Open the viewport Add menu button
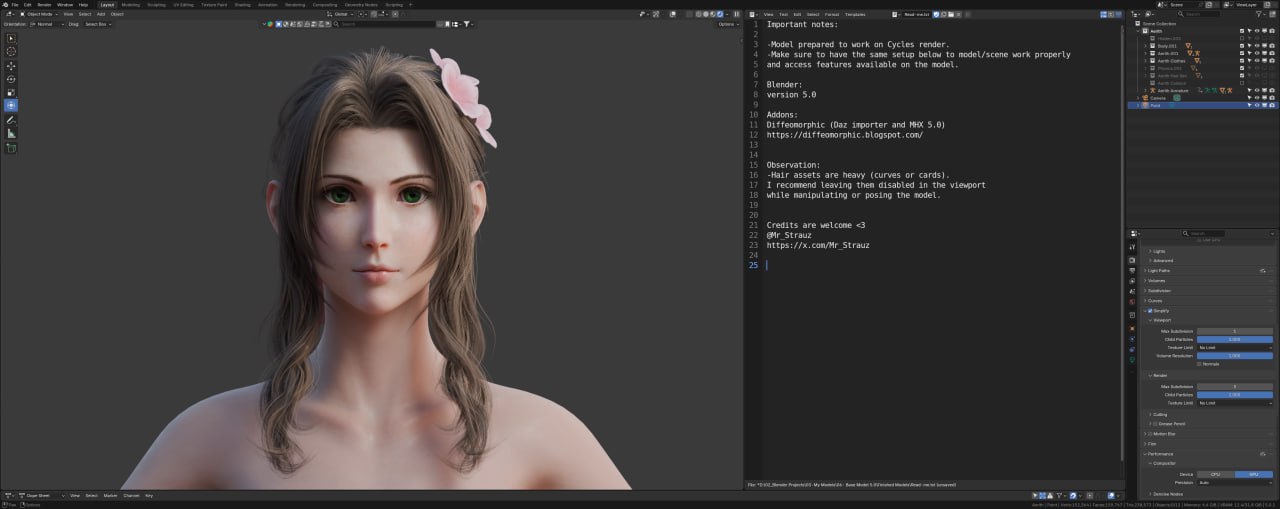Image resolution: width=1280 pixels, height=509 pixels. point(101,14)
